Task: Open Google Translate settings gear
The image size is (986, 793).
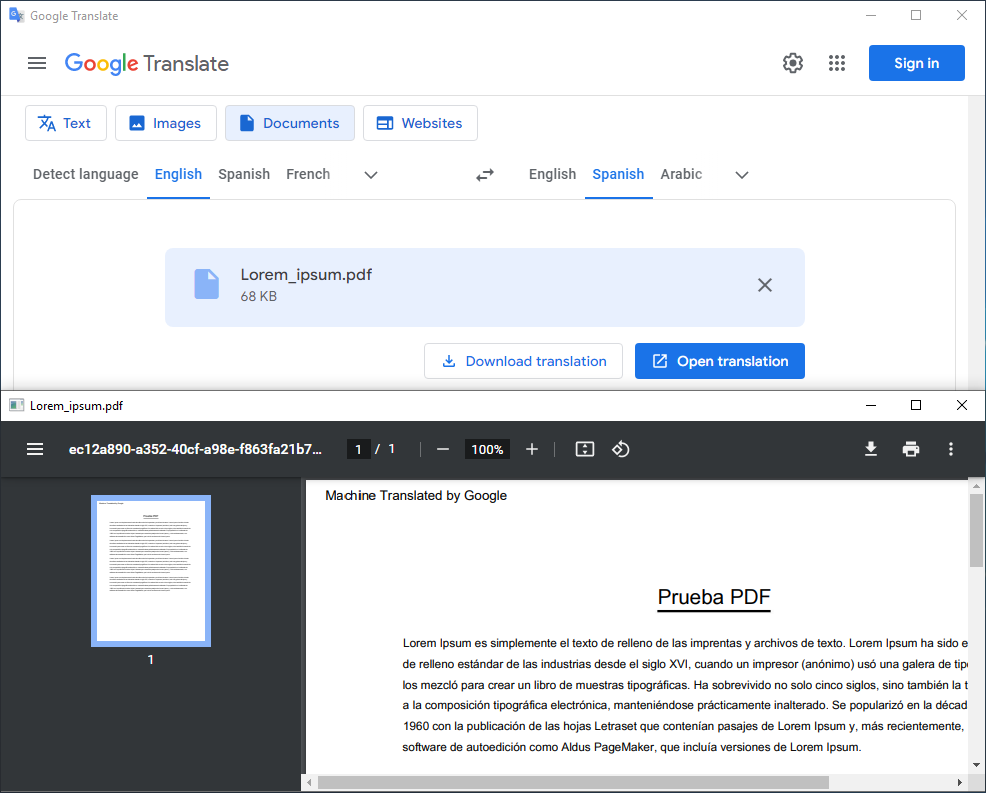Action: click(792, 62)
